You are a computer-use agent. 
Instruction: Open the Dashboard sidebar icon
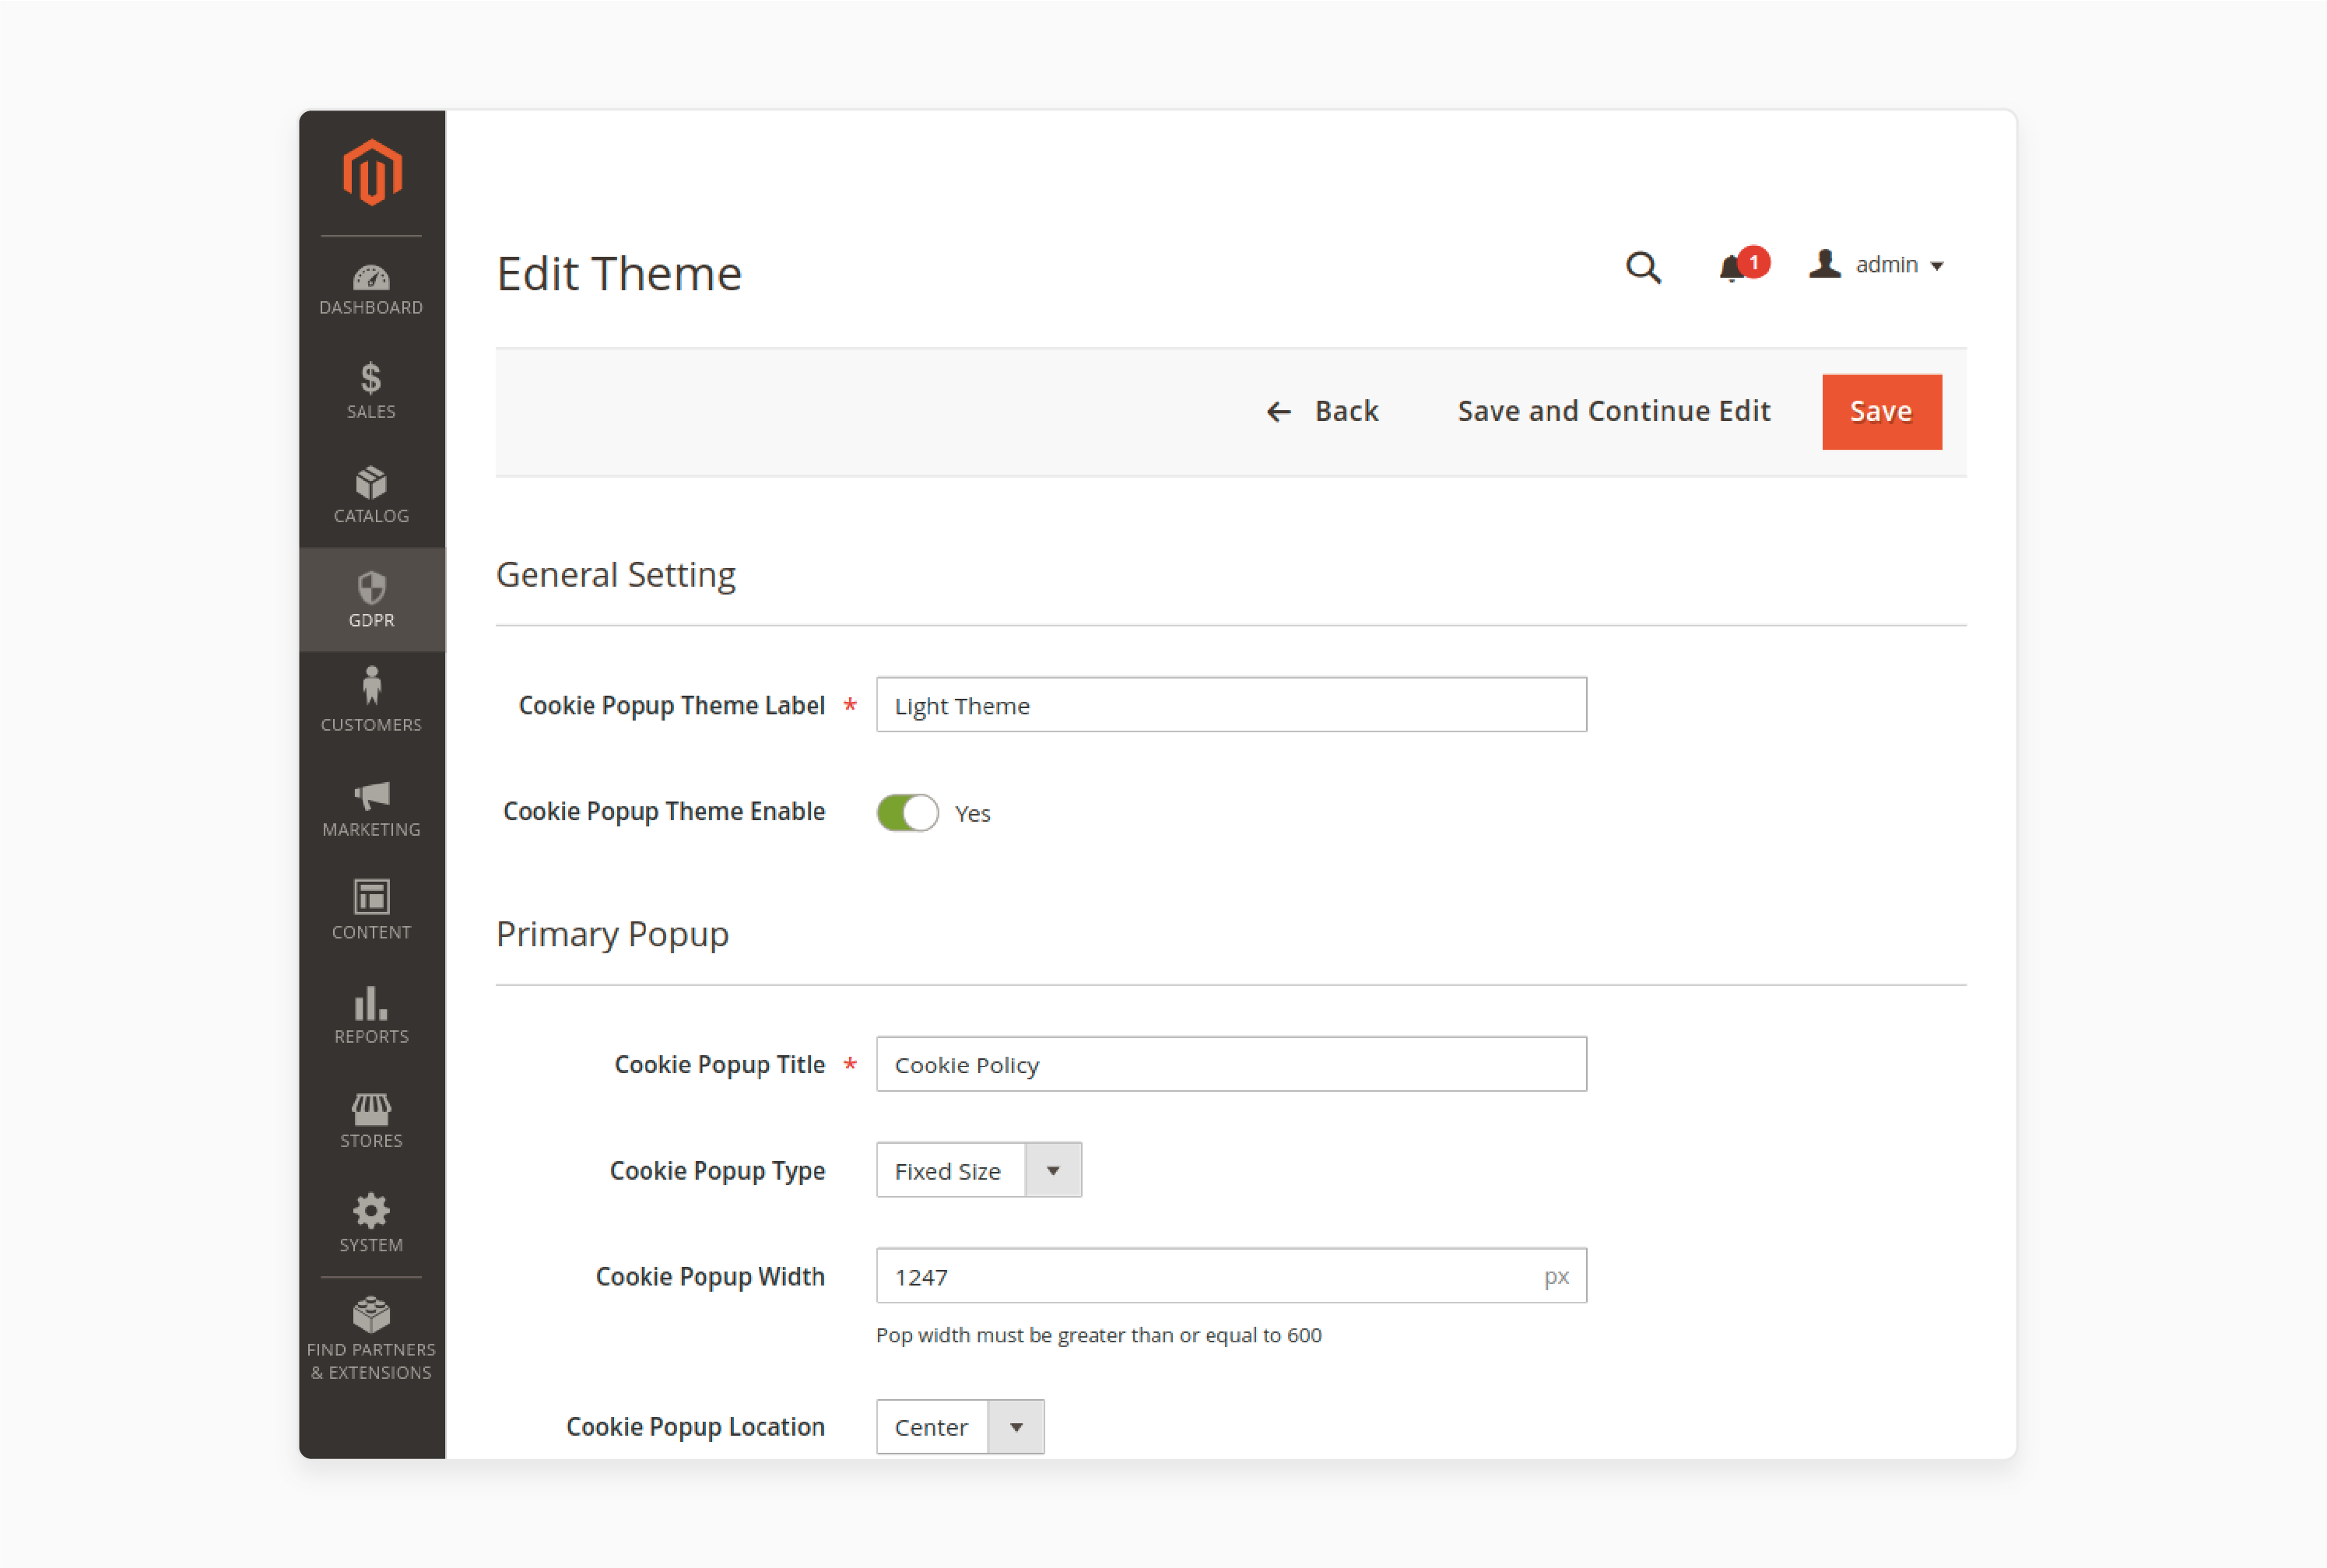pos(371,277)
